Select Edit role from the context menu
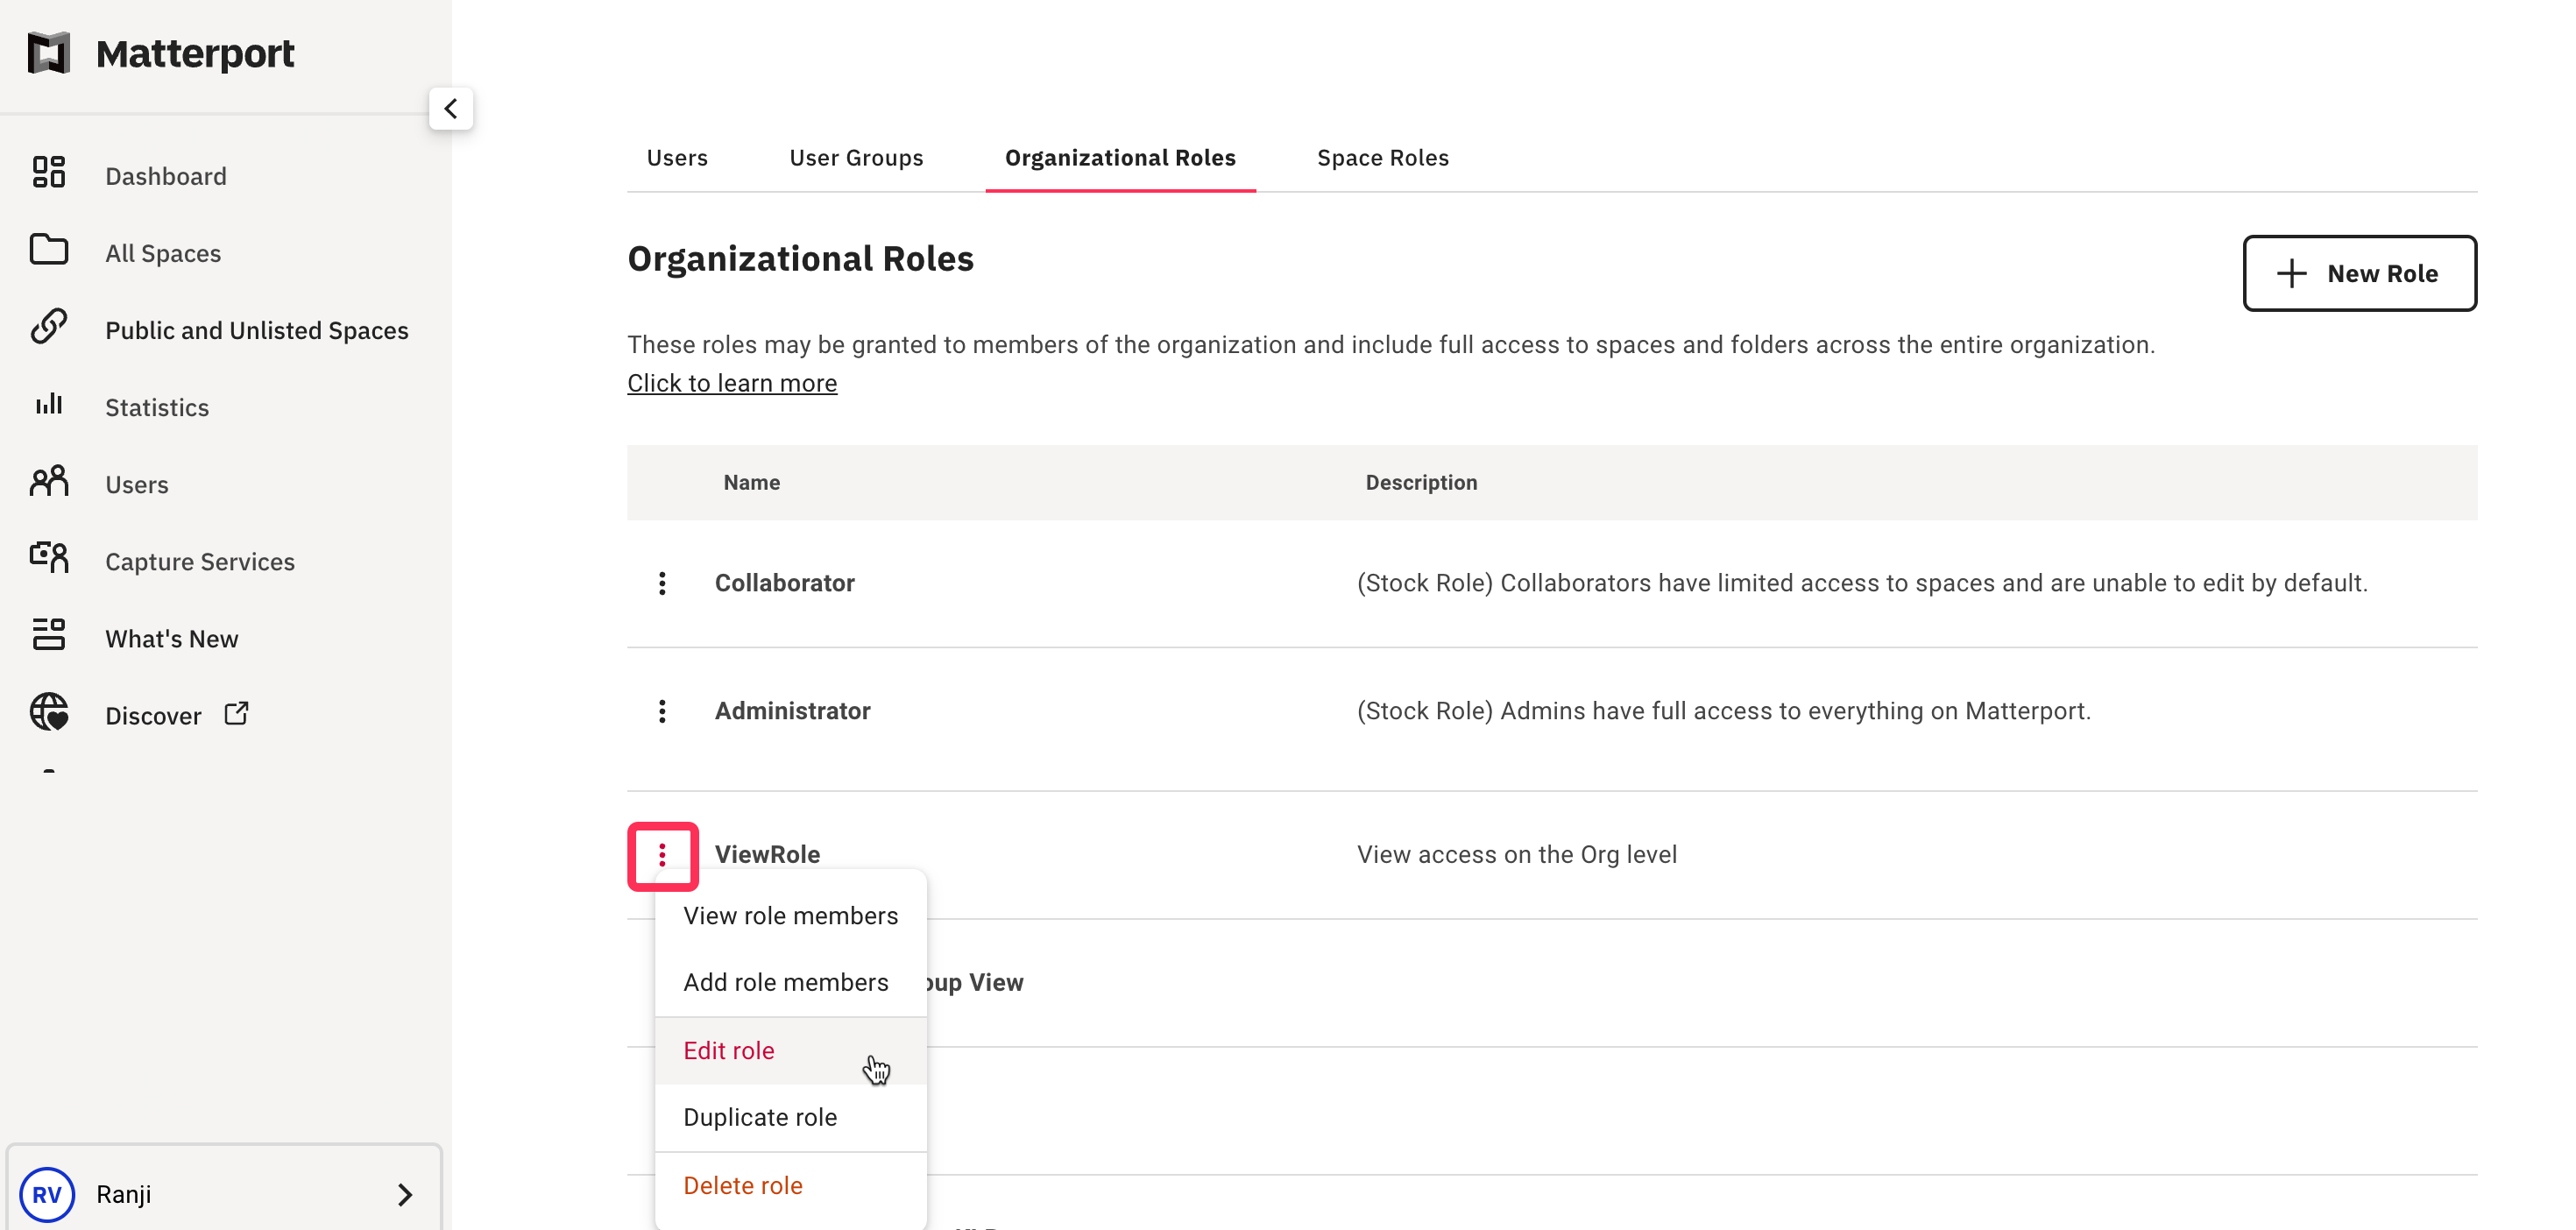 [x=728, y=1050]
